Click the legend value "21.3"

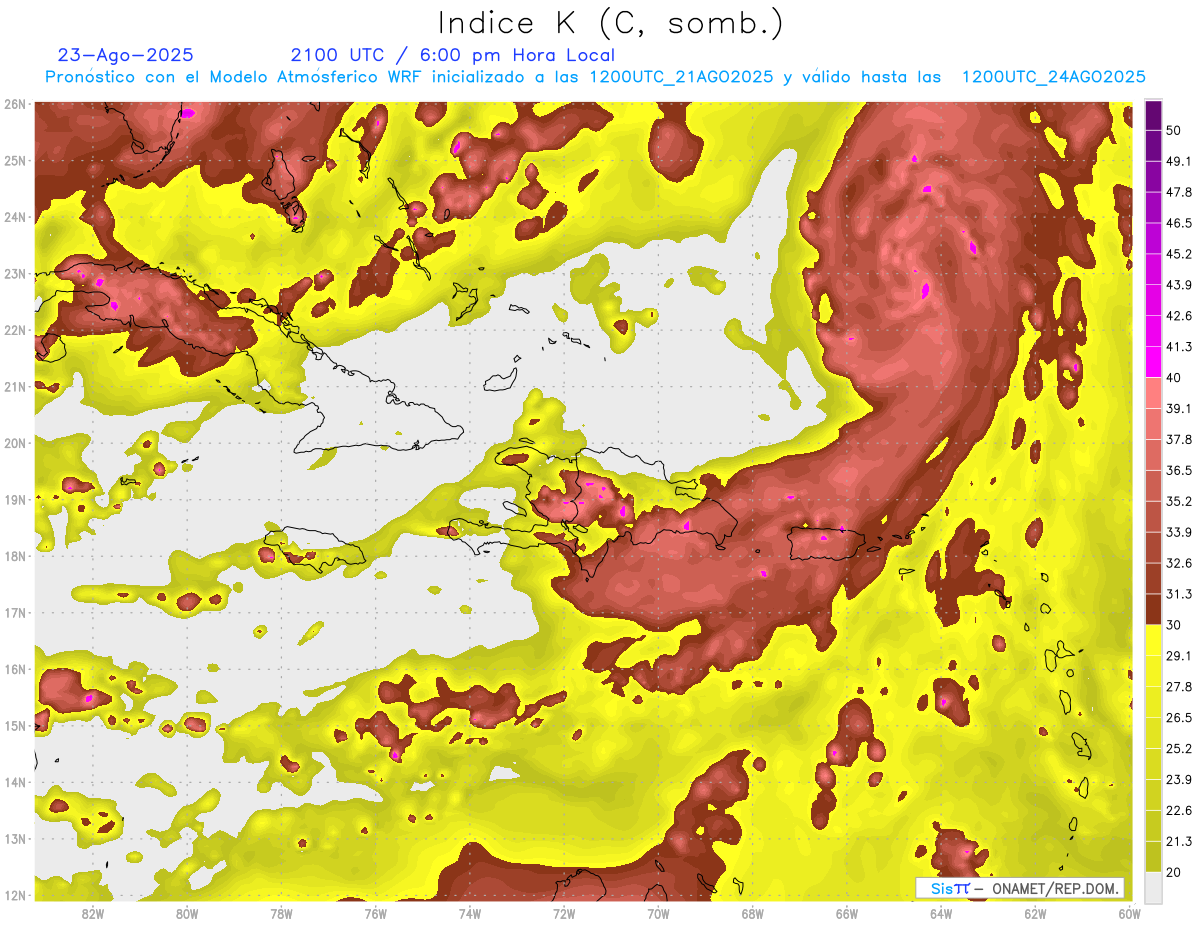tap(1179, 841)
